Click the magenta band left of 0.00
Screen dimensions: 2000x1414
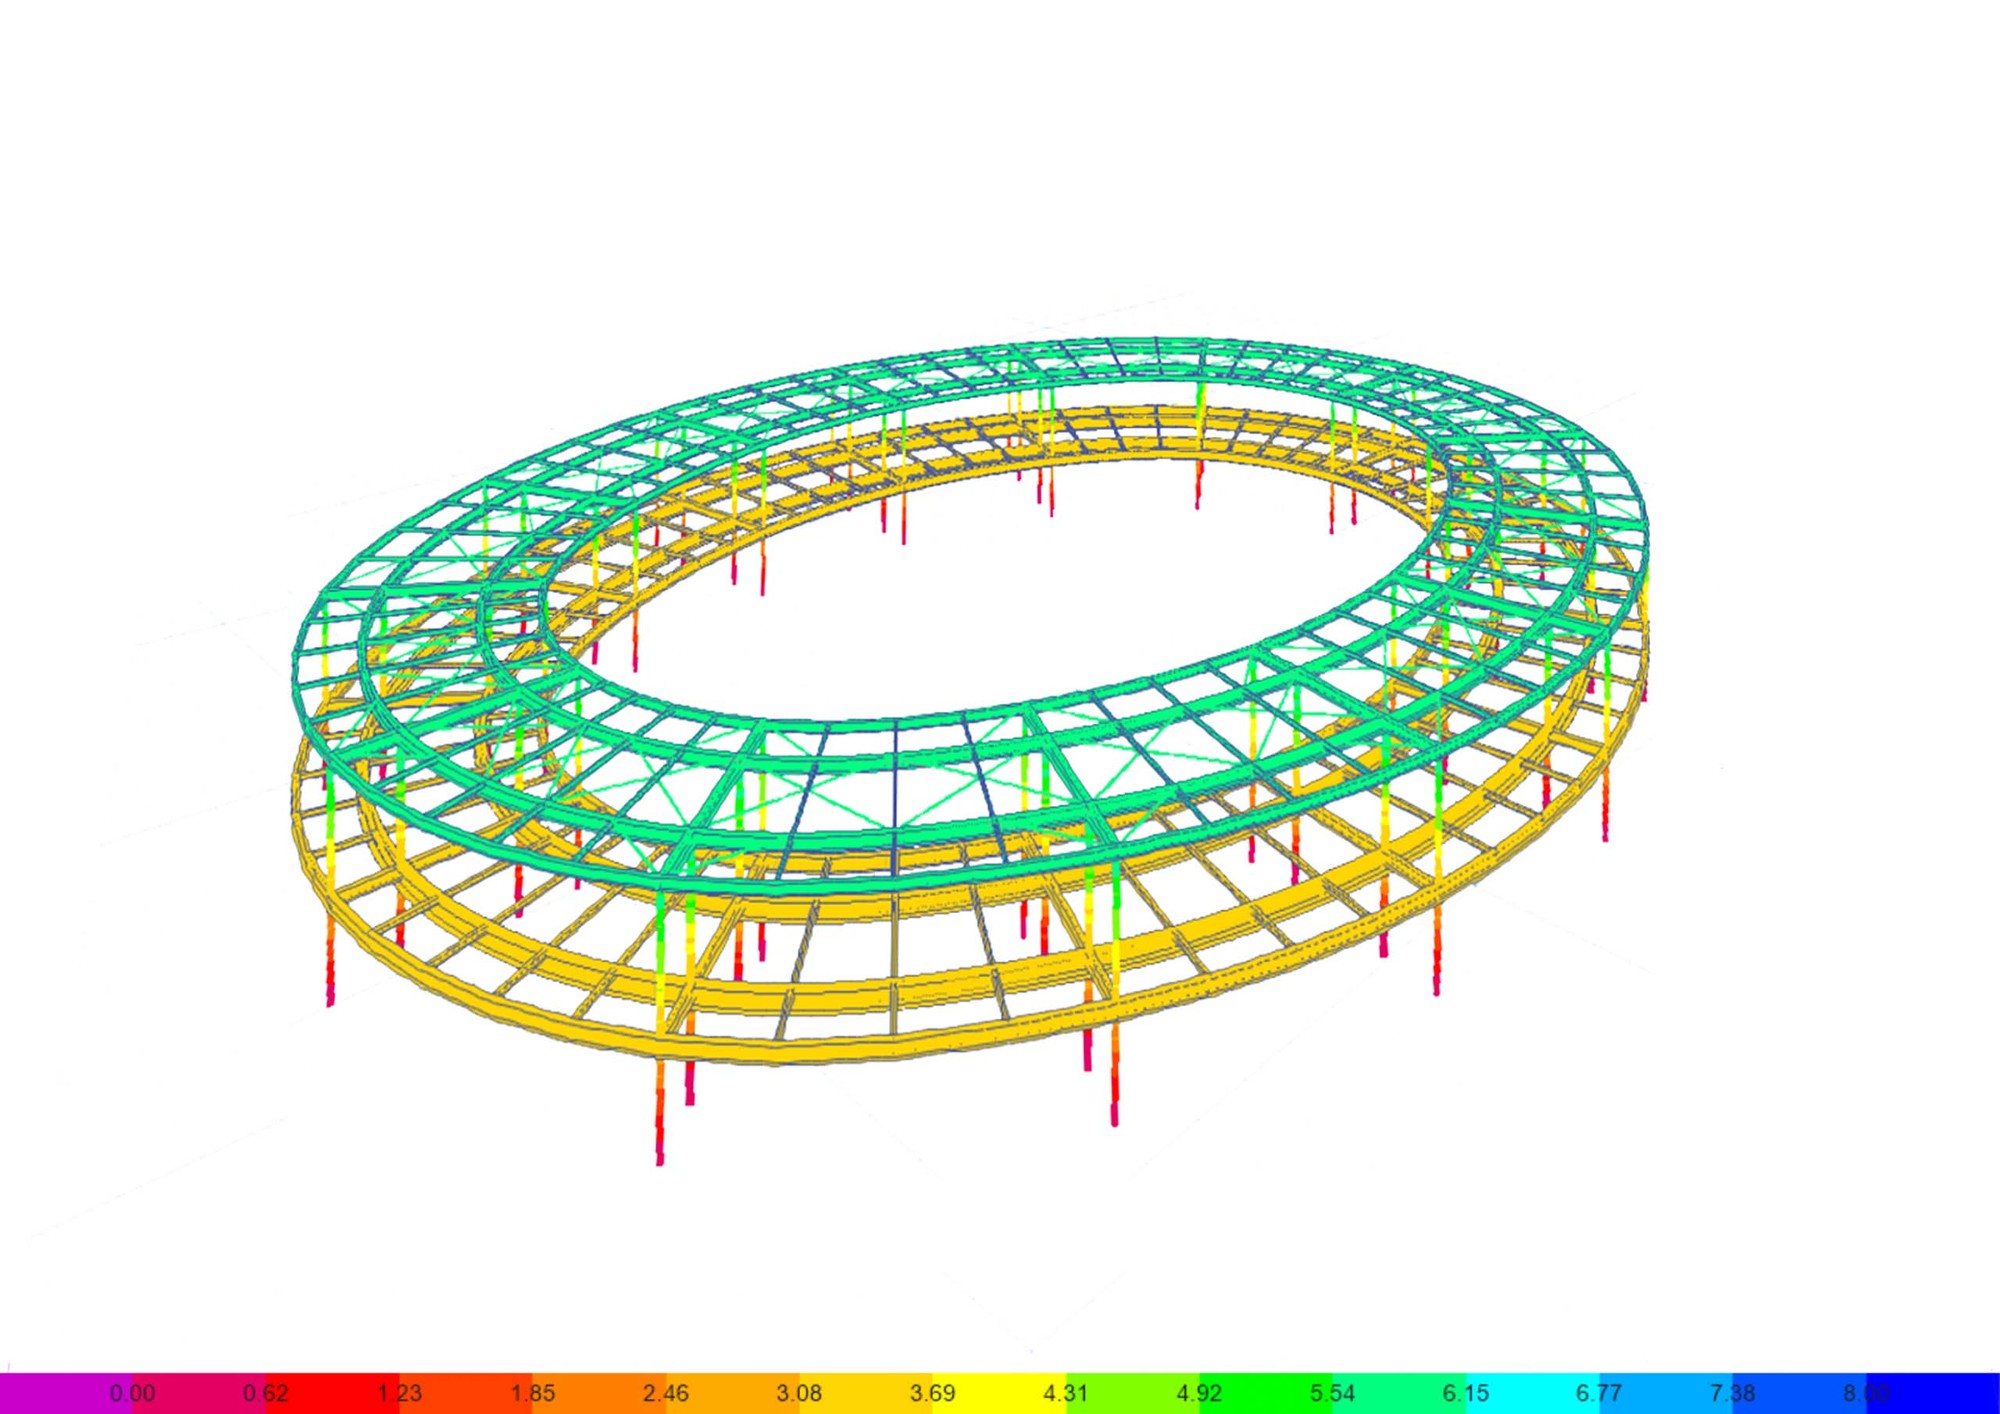tap(66, 1393)
